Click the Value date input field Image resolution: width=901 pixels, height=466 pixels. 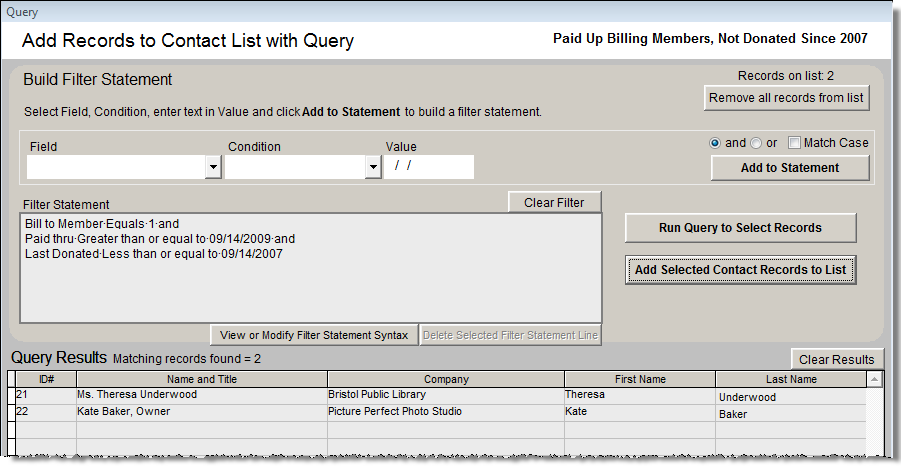coord(429,166)
